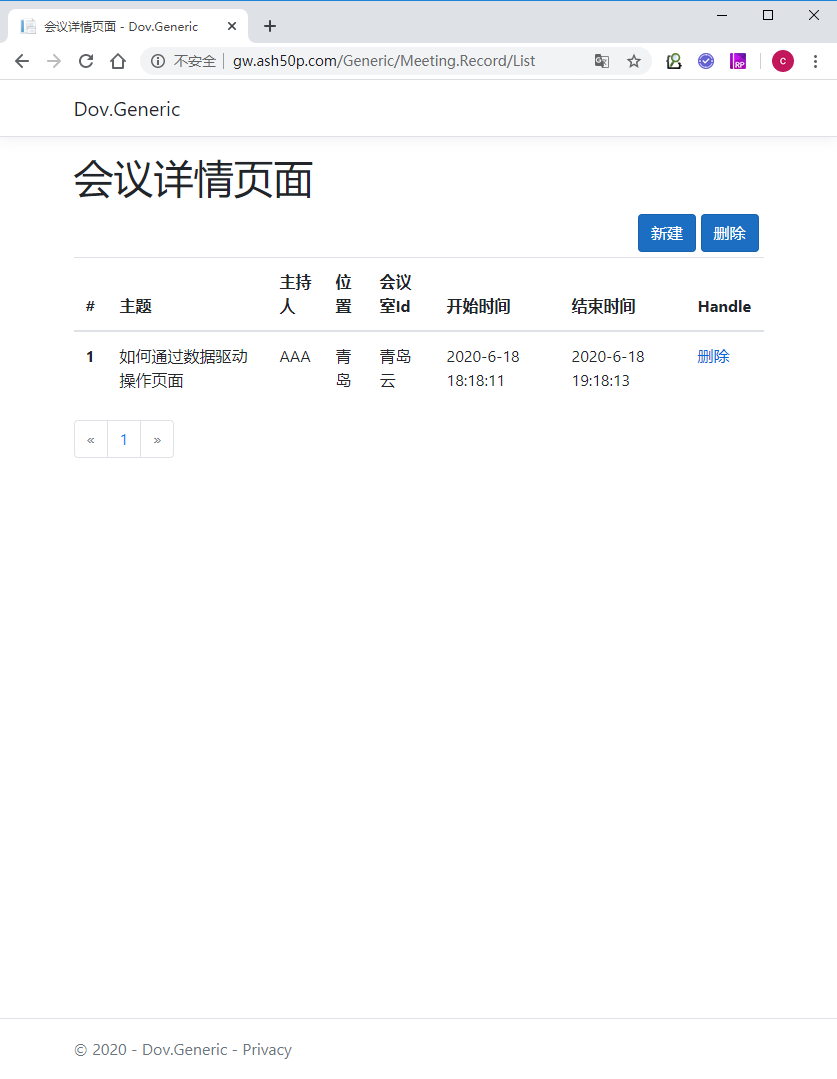Click the 新建 button

666,232
